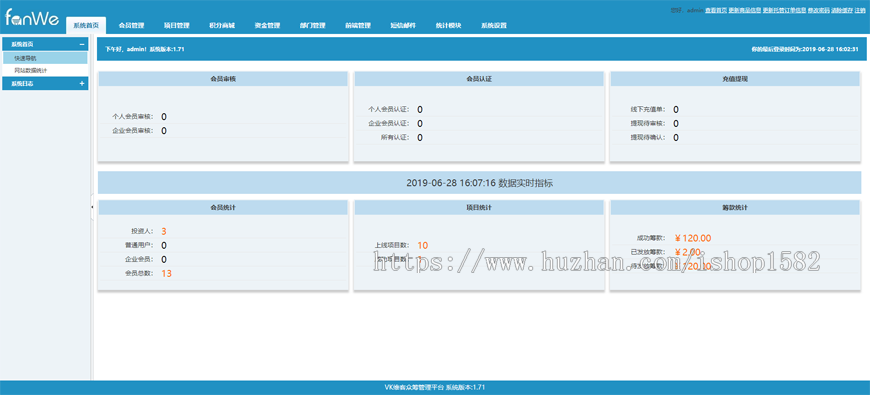Click the 项目统计 panel header

[x=479, y=207]
